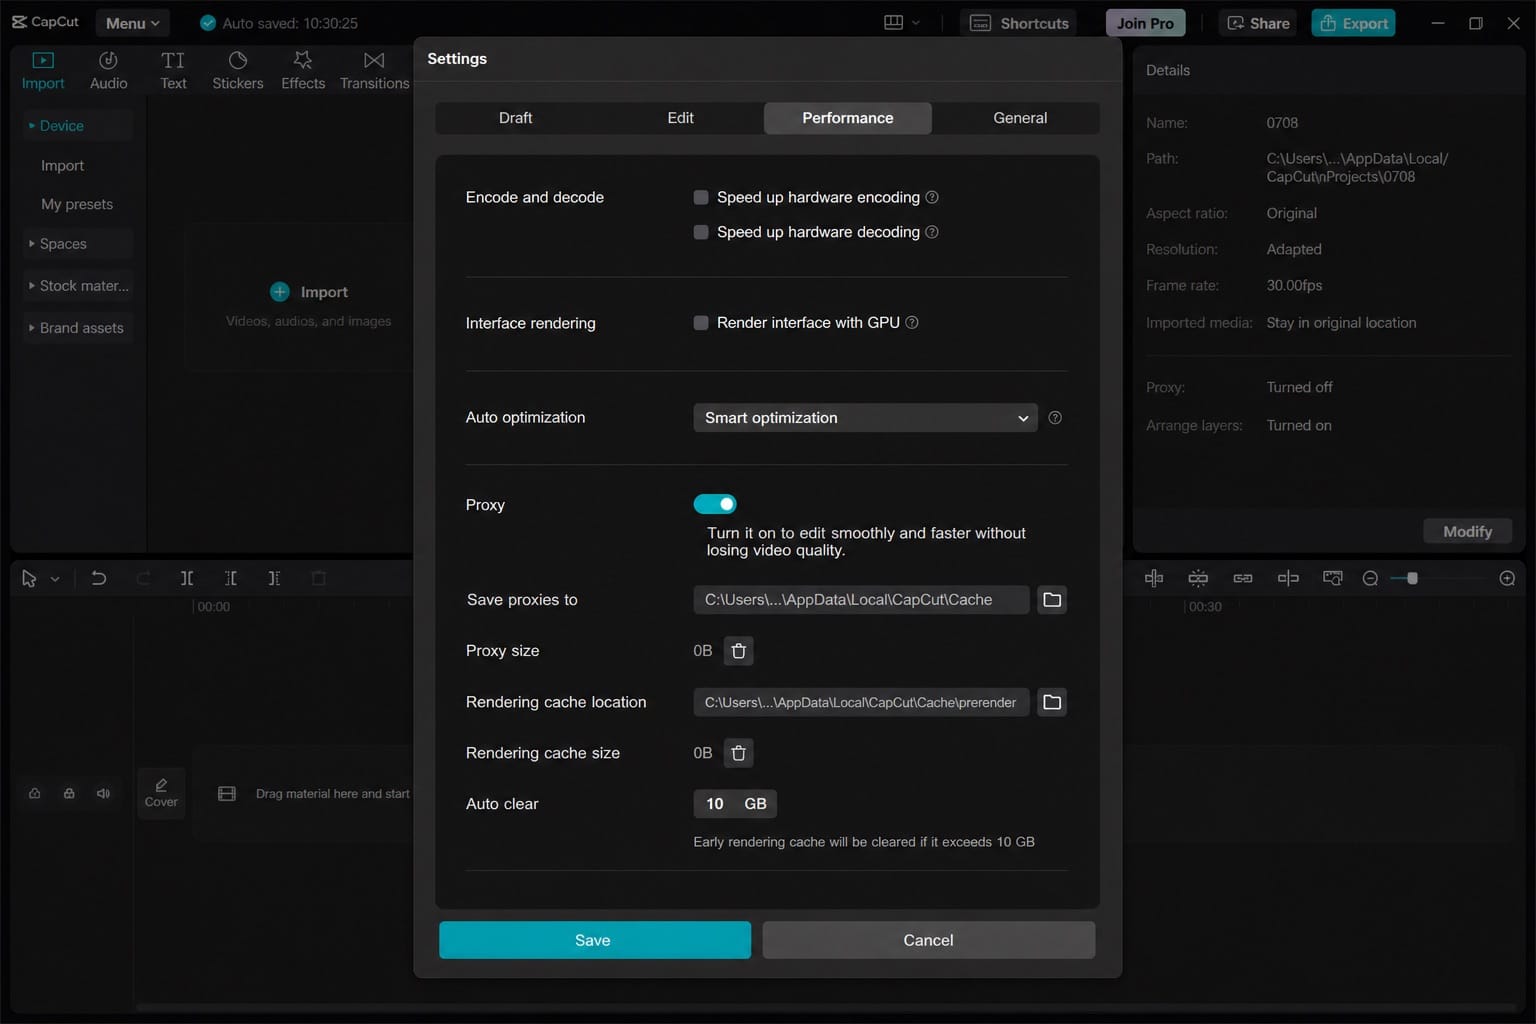Click the Modify button in Details
The height and width of the screenshot is (1024, 1536).
pyautogui.click(x=1467, y=532)
